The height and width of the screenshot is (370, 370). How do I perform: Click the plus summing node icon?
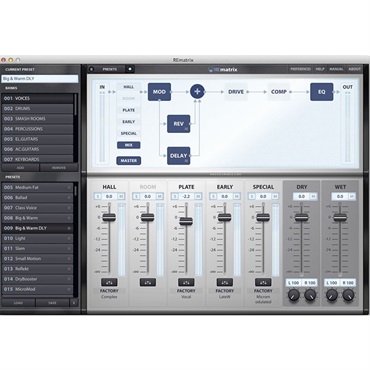click(x=197, y=91)
